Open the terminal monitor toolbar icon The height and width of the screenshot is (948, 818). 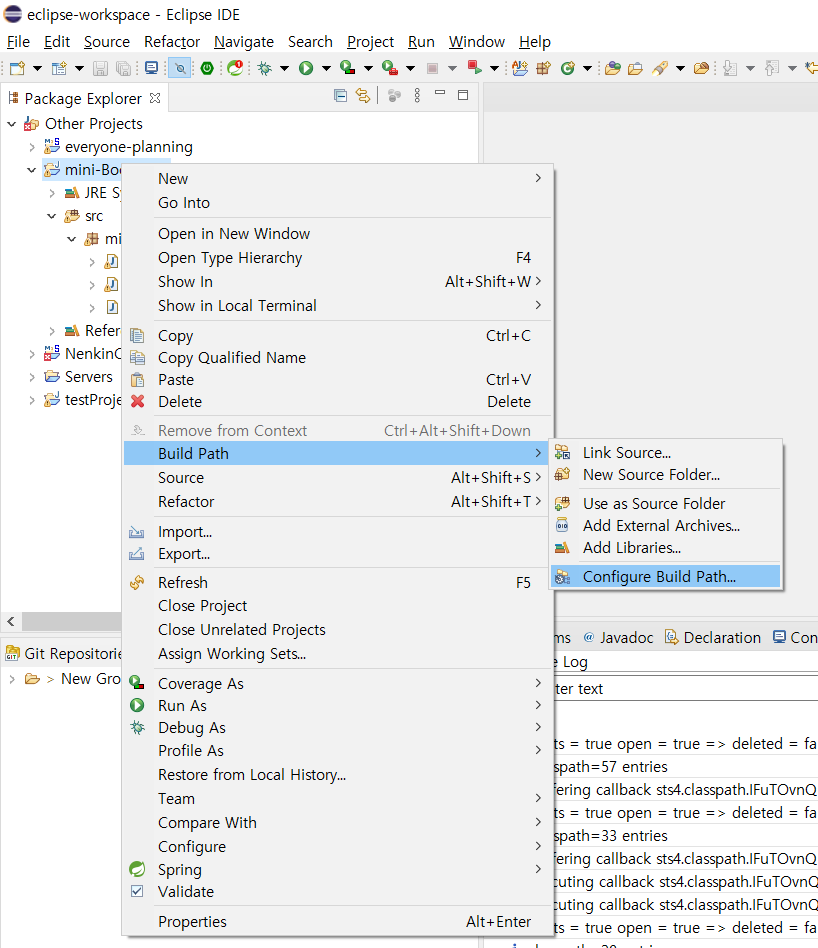coord(152,68)
